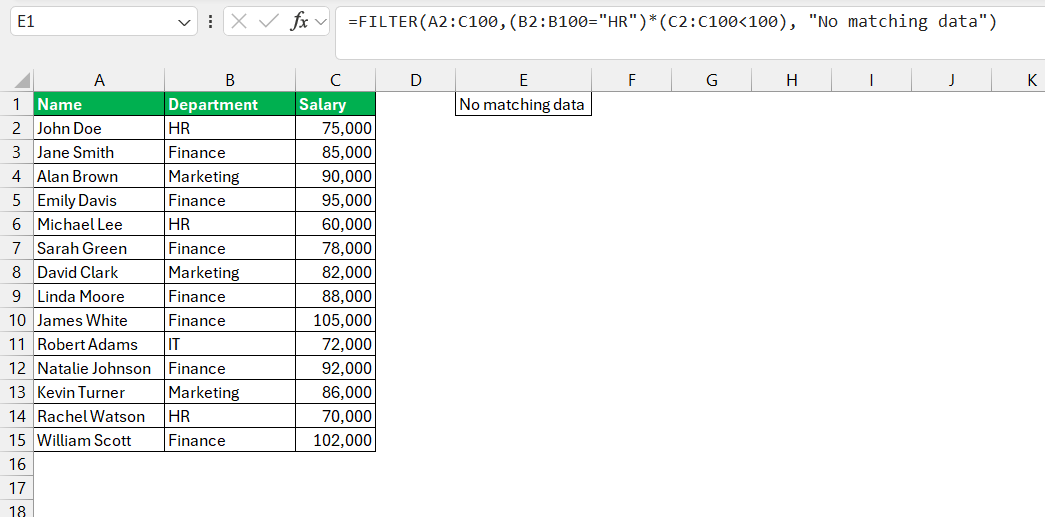The height and width of the screenshot is (517, 1045).
Task: Click the Alan Brown cell
Action: pos(99,176)
